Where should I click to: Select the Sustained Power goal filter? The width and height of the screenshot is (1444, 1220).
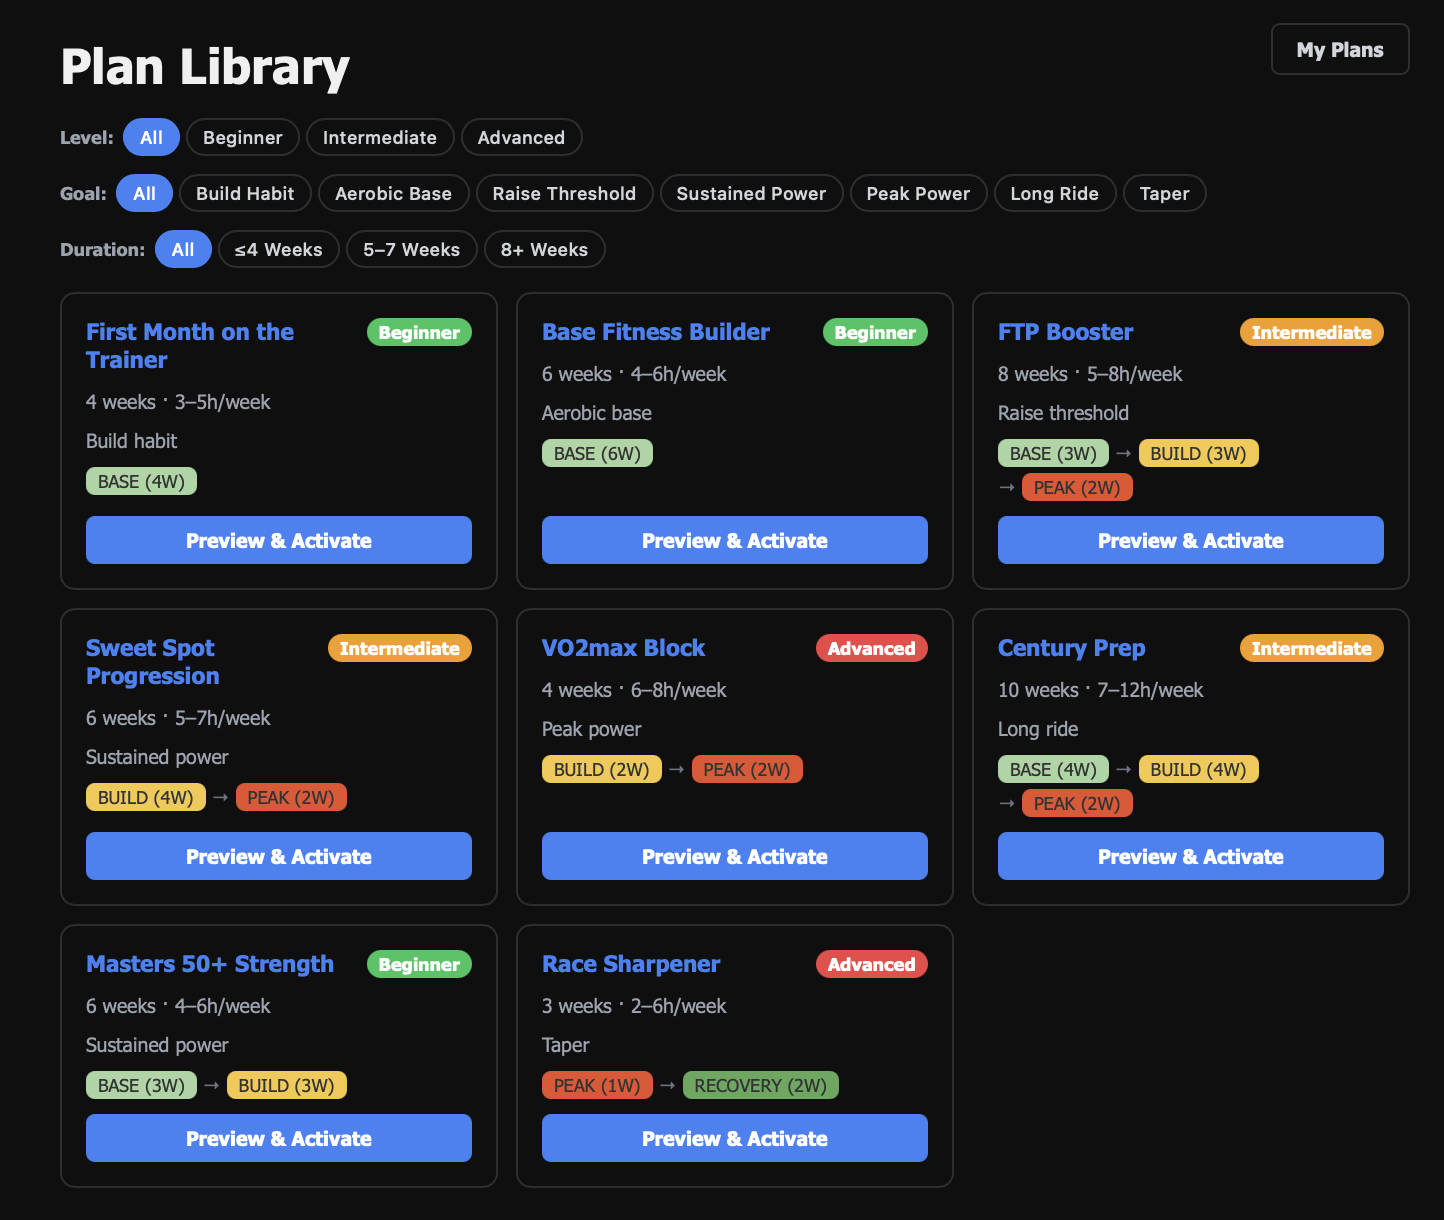(751, 193)
